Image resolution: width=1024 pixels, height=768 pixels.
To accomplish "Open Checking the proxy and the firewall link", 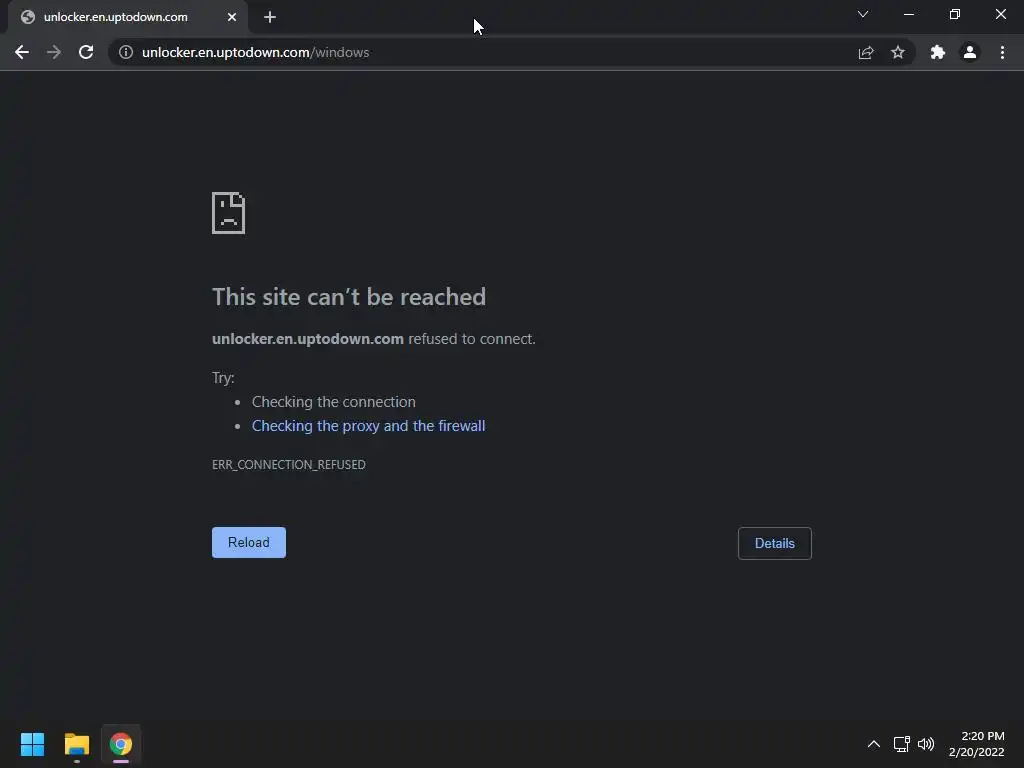I will coord(368,426).
